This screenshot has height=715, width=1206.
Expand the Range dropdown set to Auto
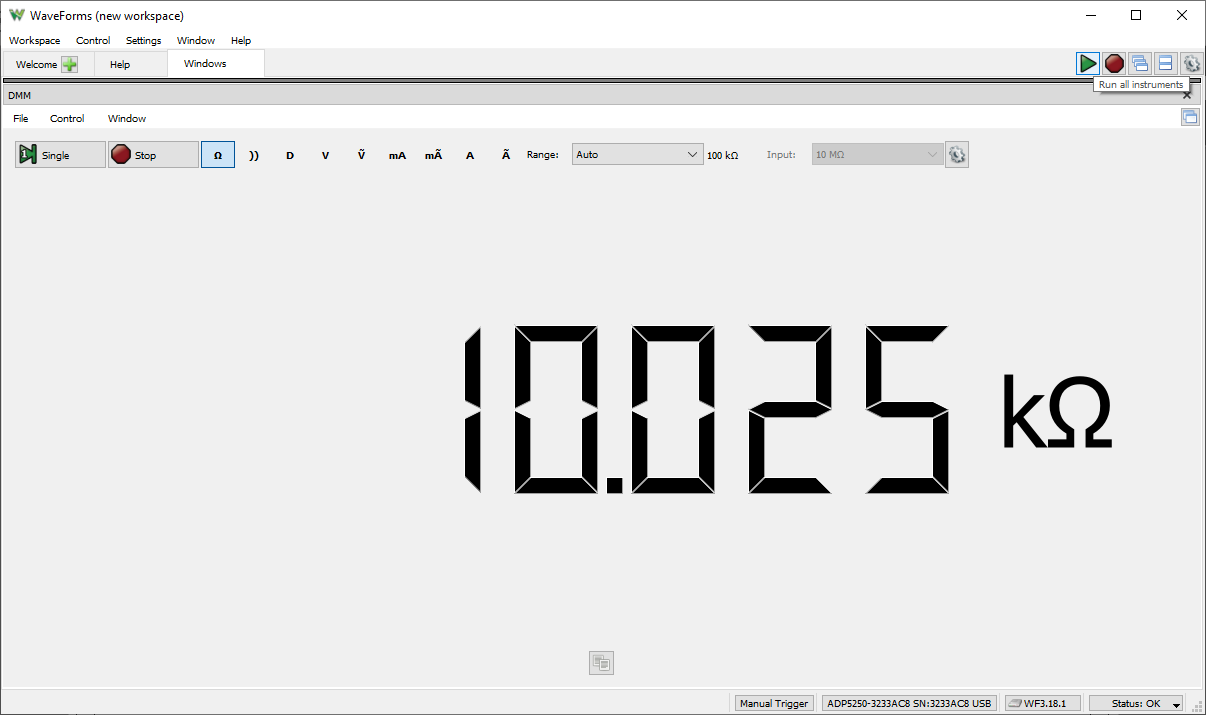638,155
